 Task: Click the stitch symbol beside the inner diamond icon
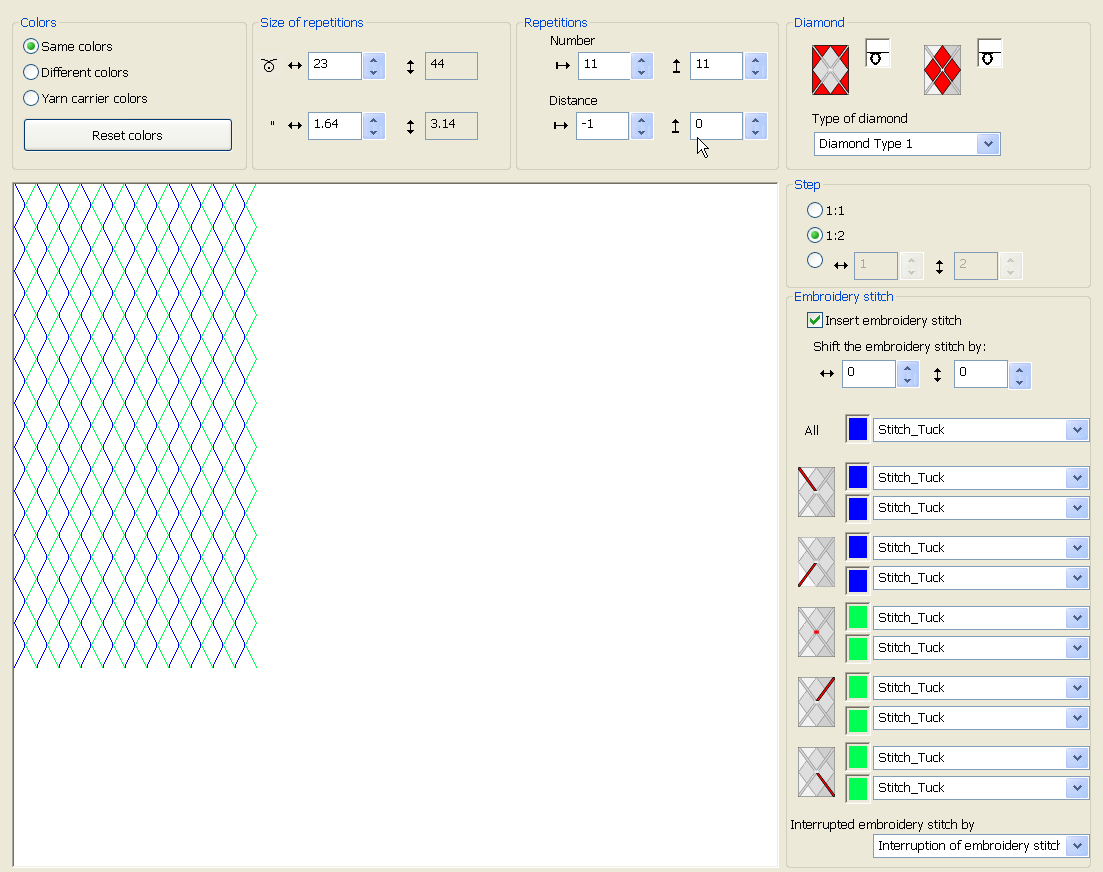tap(990, 54)
